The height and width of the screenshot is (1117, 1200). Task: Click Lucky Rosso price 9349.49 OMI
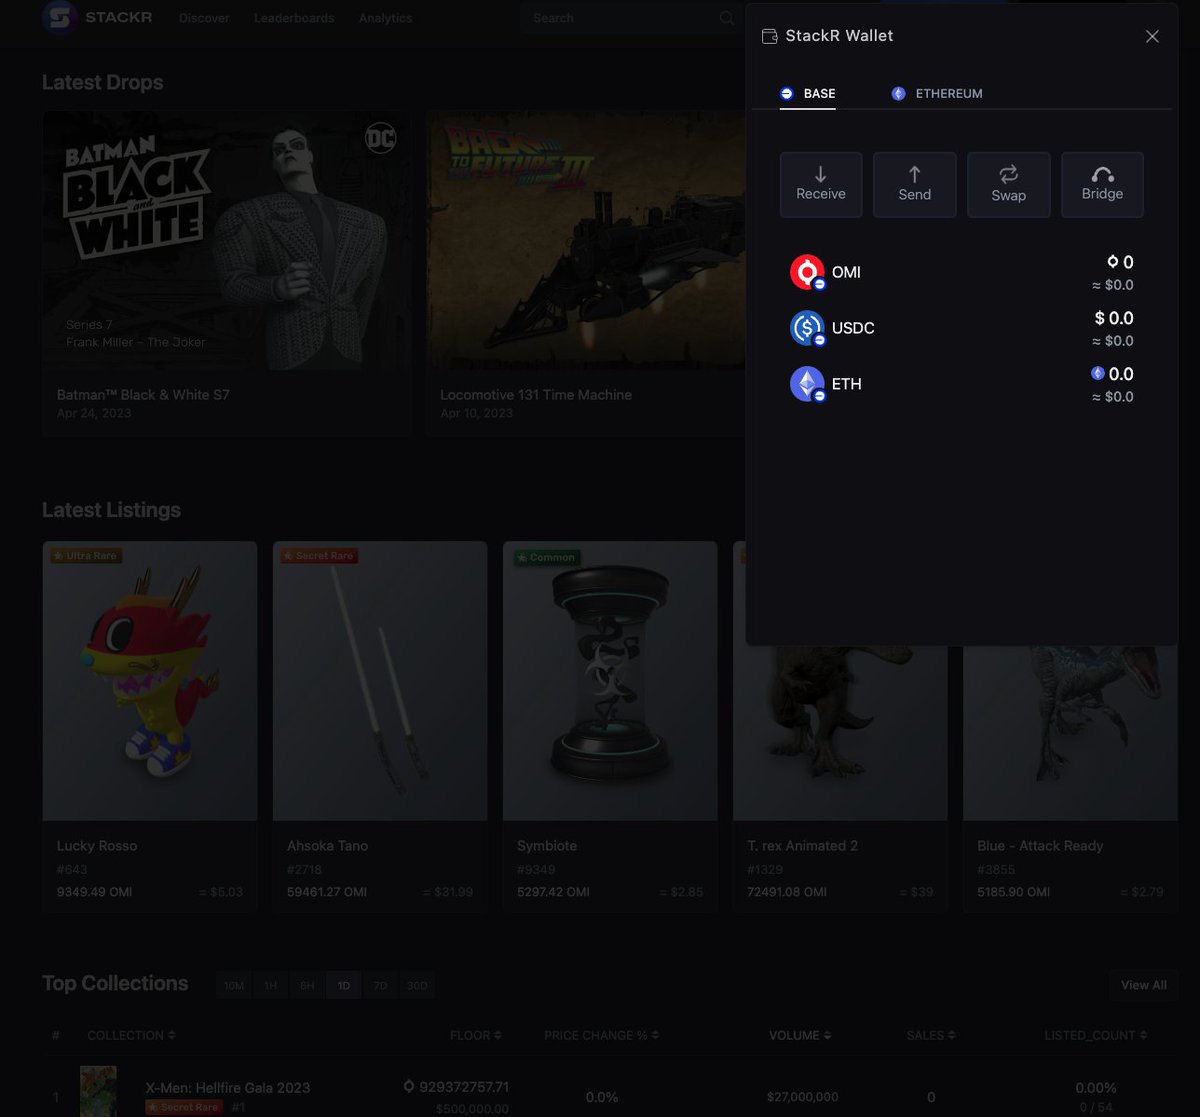pyautogui.click(x=94, y=891)
